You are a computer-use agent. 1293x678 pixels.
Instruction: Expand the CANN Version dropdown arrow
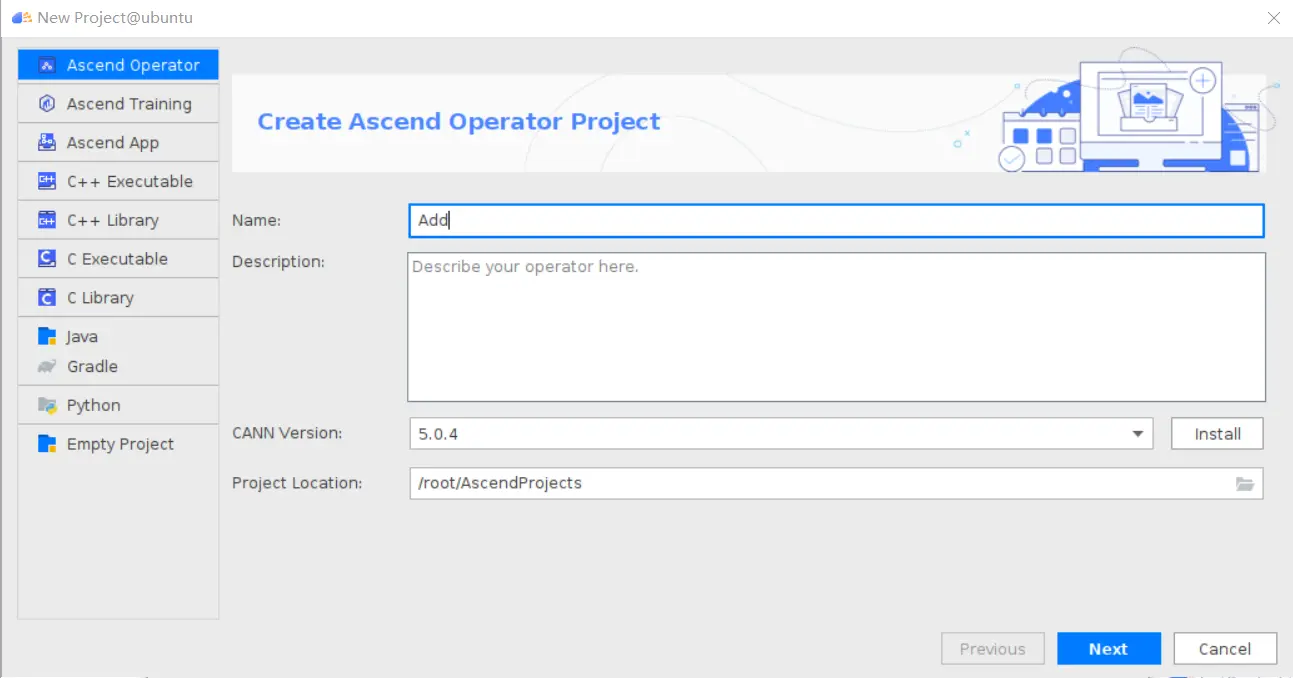[1137, 434]
